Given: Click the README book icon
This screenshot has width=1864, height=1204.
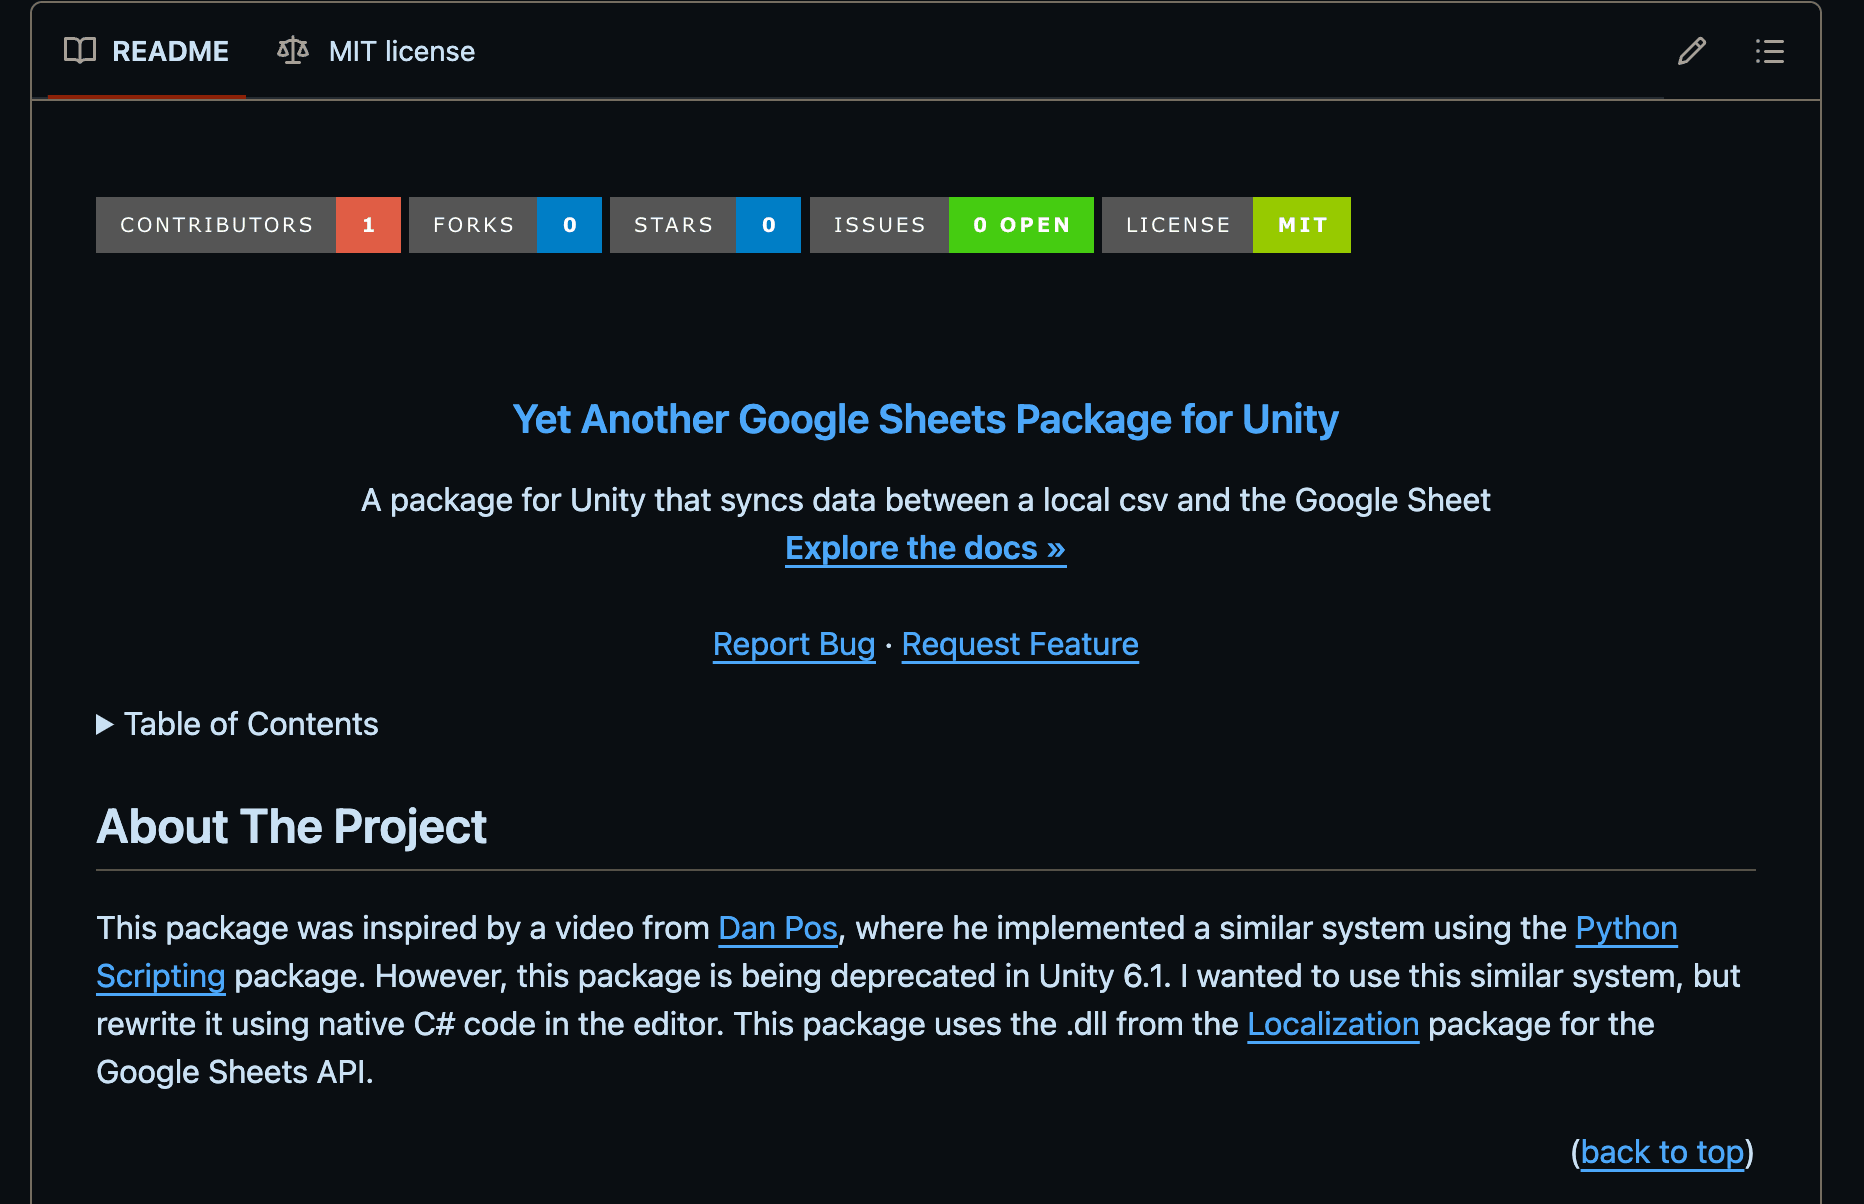Looking at the screenshot, I should pyautogui.click(x=81, y=51).
